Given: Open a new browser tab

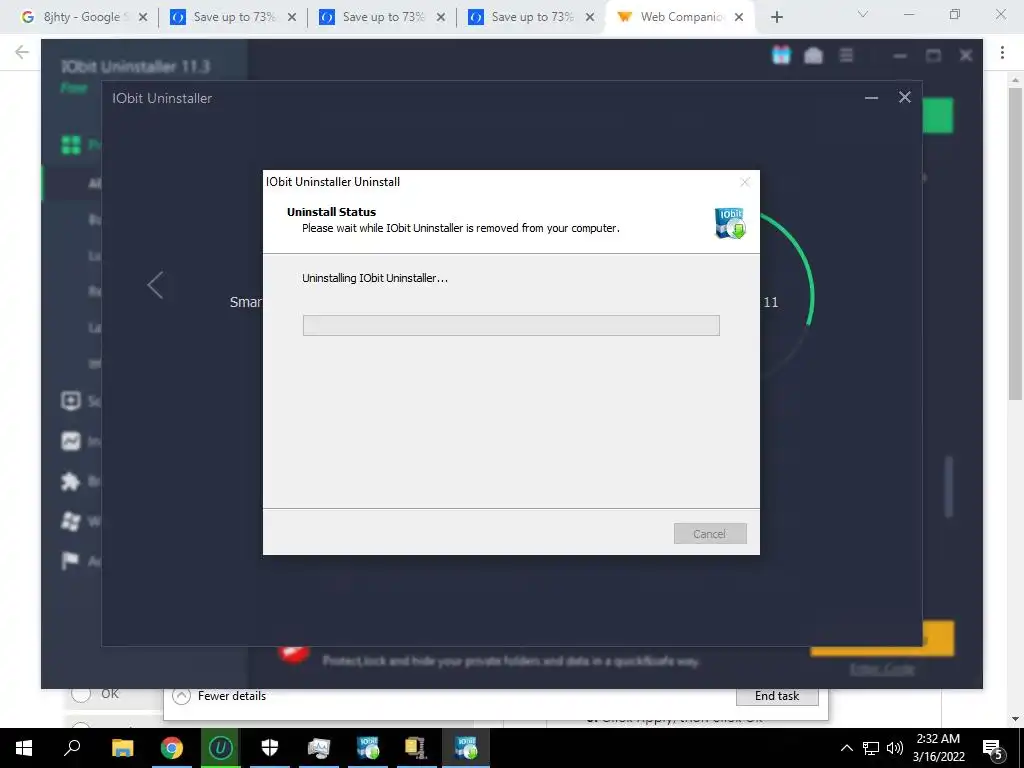Looking at the screenshot, I should click(776, 17).
